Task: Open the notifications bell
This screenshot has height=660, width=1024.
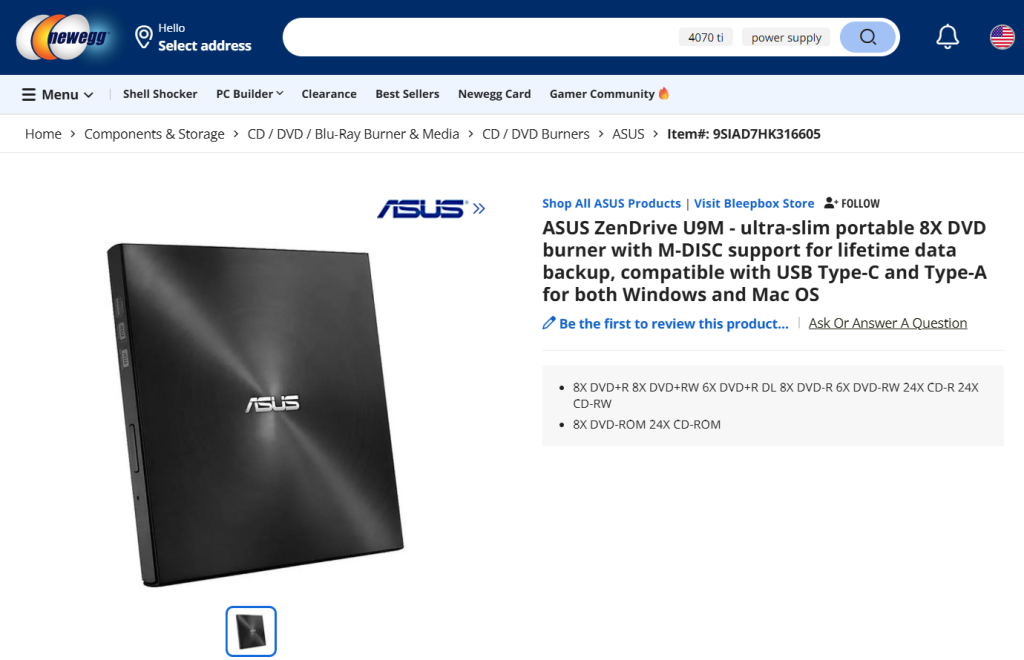Action: pyautogui.click(x=947, y=37)
